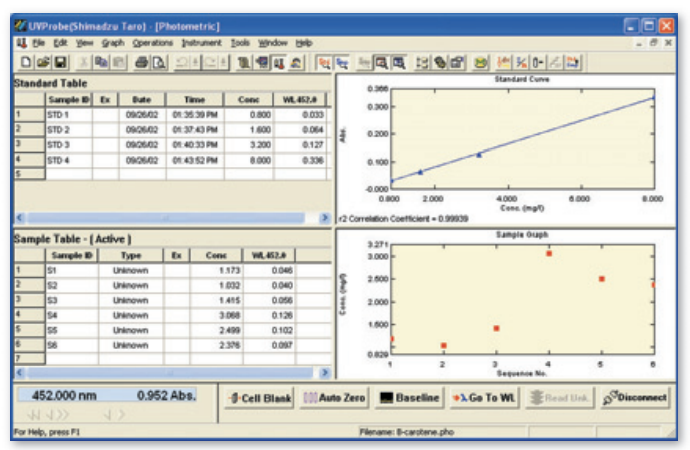The image size is (690, 450).
Task: Click the Open file toolbar icon
Action: (43, 62)
